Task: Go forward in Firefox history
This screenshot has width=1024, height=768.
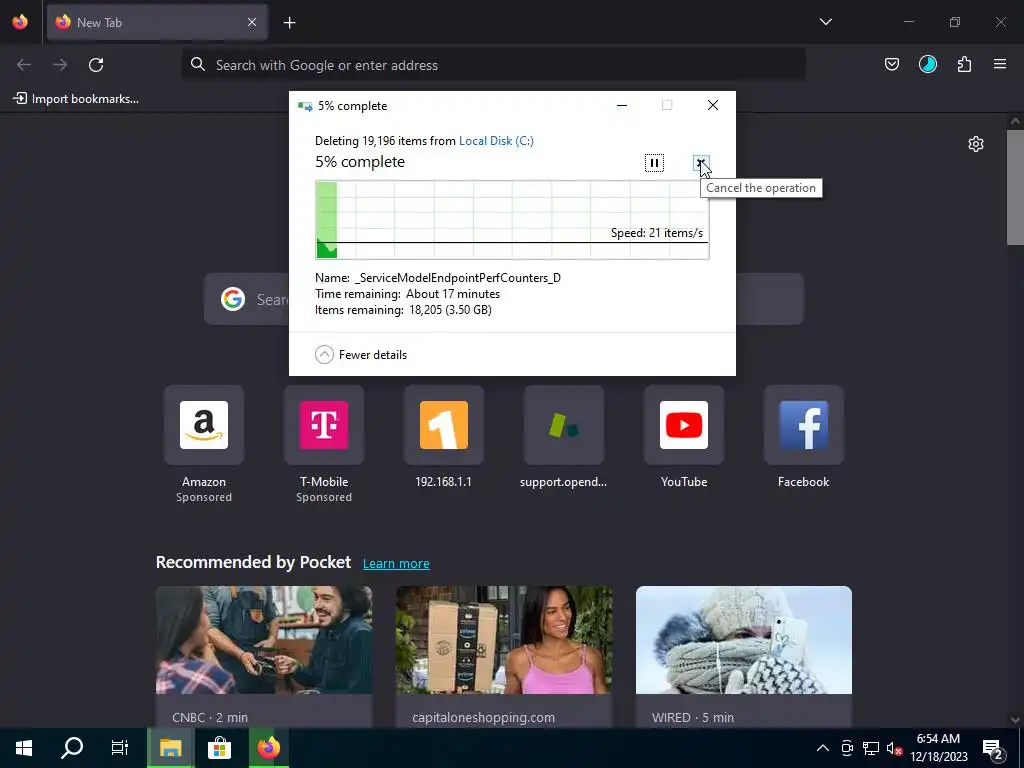Action: pos(60,65)
